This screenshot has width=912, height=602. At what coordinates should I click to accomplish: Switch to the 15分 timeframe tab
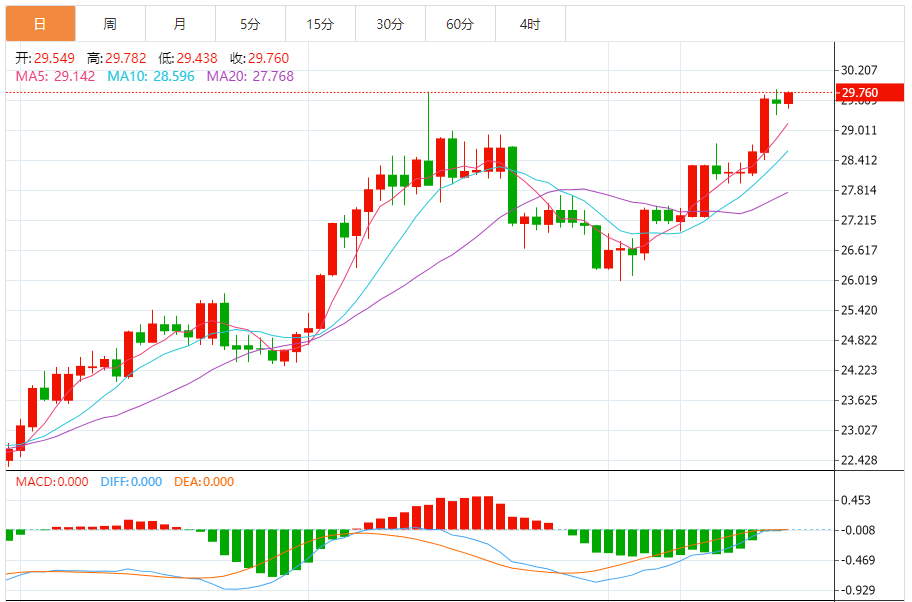pyautogui.click(x=320, y=24)
